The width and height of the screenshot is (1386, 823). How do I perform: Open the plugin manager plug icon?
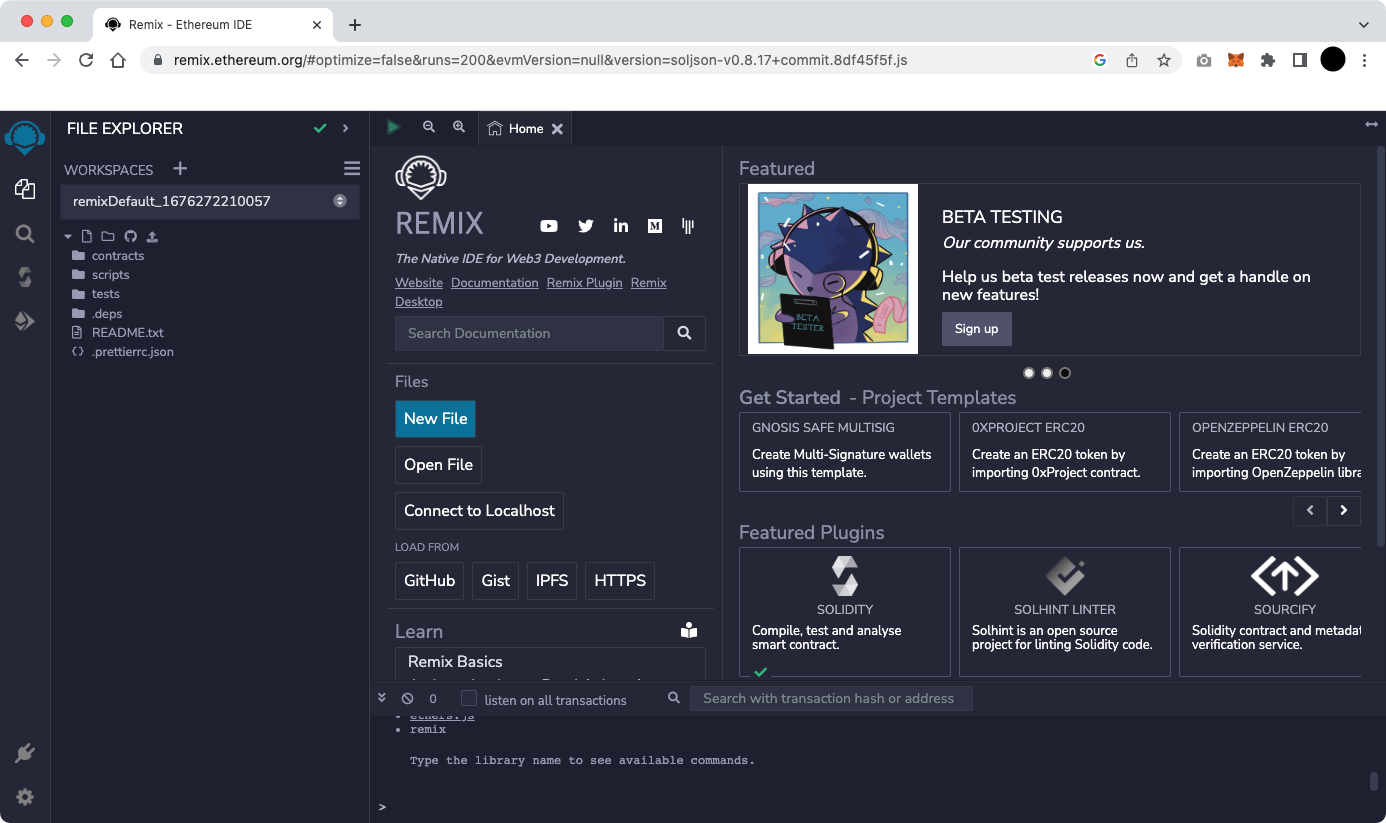(x=25, y=753)
